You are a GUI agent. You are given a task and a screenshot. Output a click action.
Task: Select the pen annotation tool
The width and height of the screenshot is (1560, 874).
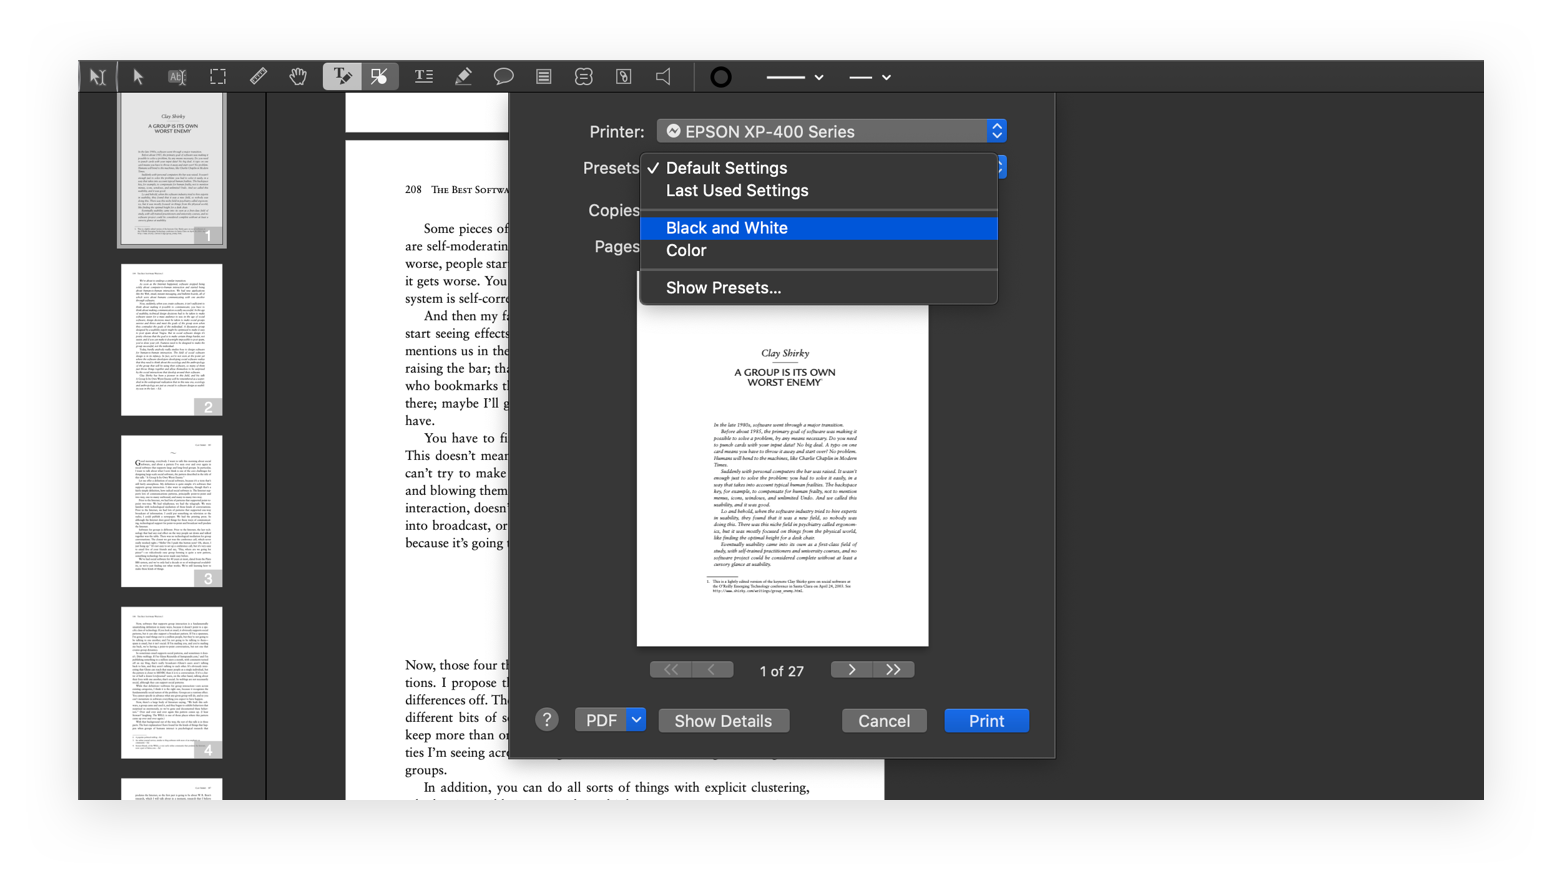(x=463, y=76)
